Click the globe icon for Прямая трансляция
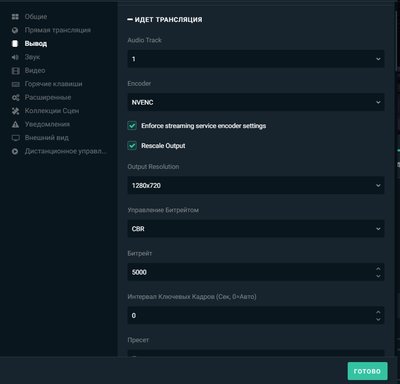The width and height of the screenshot is (400, 384). [x=15, y=30]
